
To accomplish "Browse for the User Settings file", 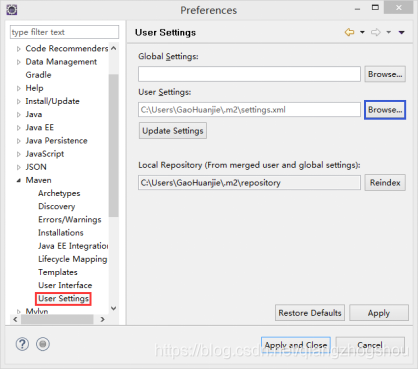I will [385, 110].
